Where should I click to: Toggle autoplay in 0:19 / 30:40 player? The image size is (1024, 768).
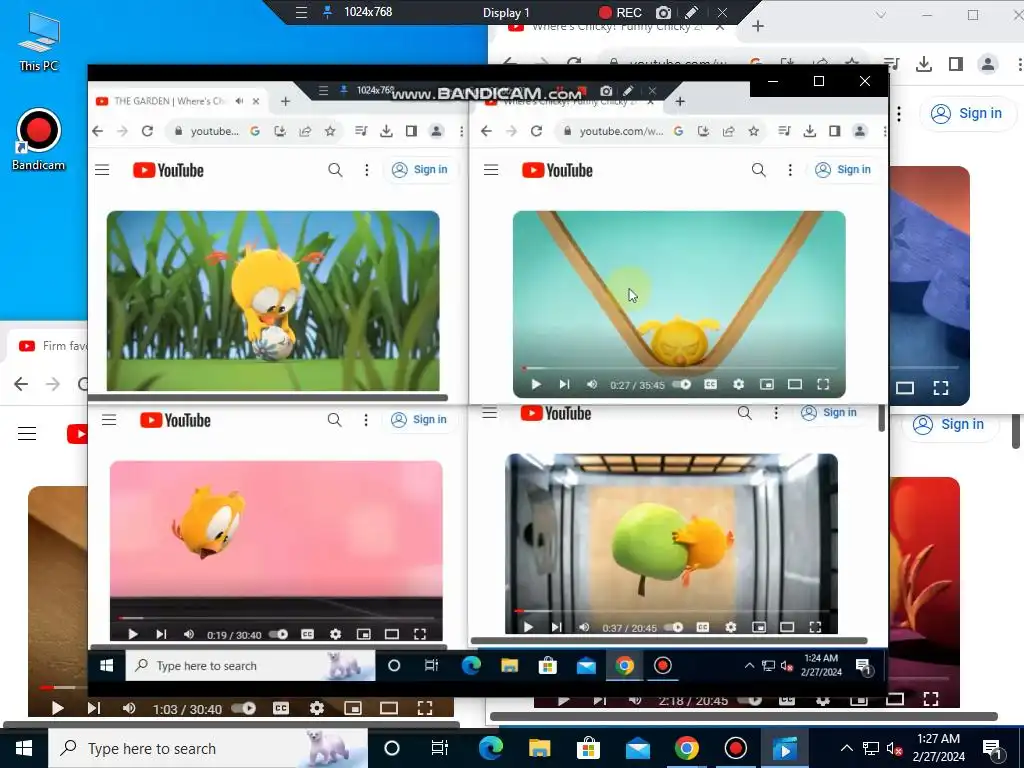pos(278,634)
